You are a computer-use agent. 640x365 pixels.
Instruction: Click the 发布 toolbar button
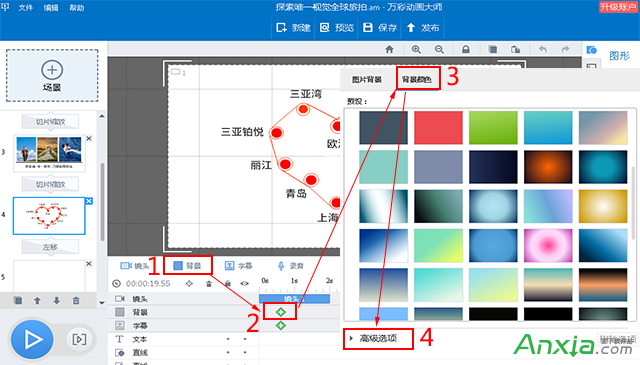[423, 27]
